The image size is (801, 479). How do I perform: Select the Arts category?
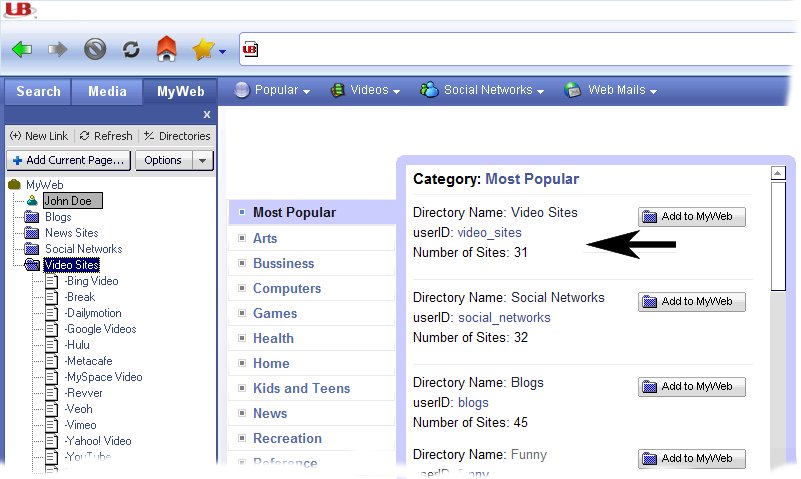point(312,238)
